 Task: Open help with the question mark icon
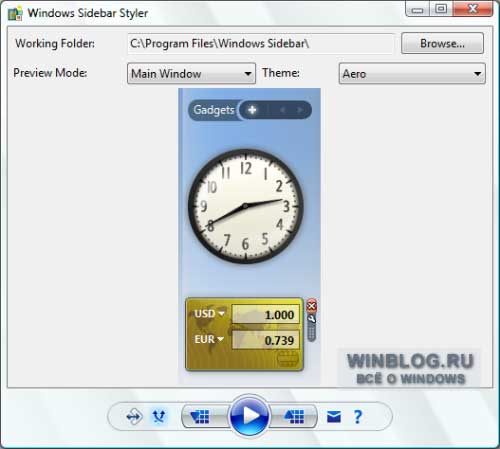coord(358,417)
